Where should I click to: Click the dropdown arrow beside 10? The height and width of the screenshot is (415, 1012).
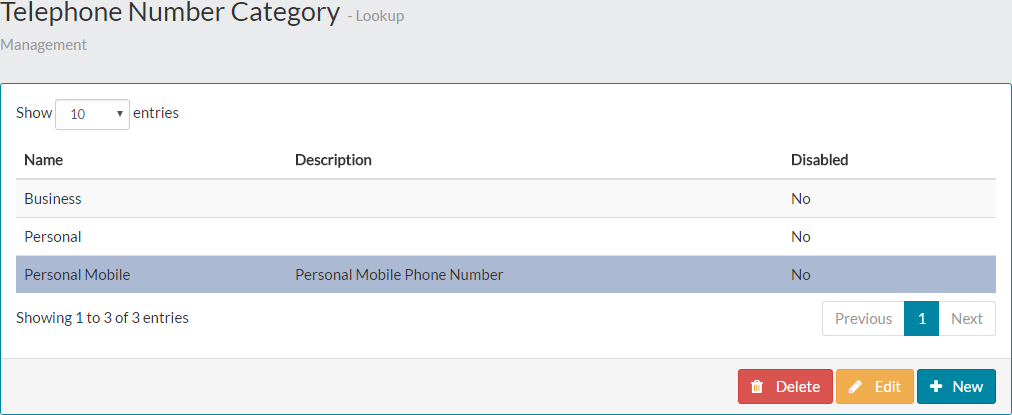[x=120, y=114]
